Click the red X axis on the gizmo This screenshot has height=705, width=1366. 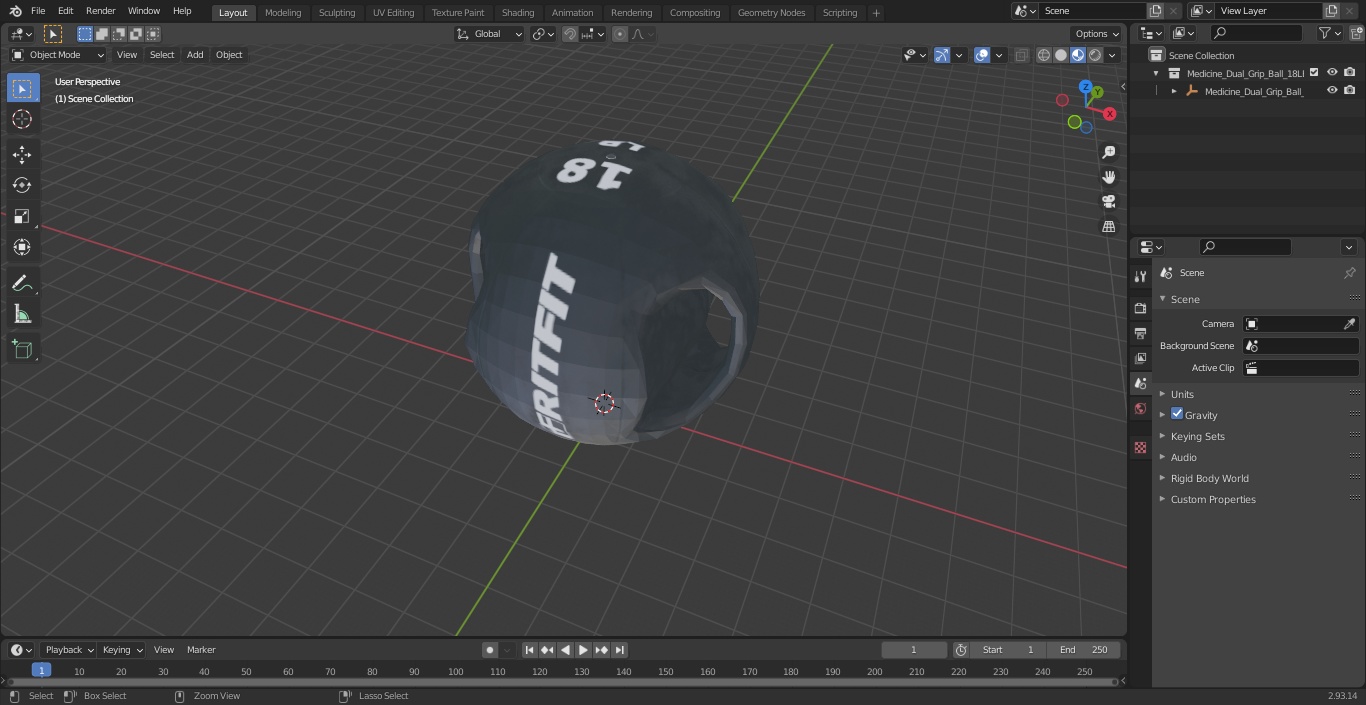1109,114
